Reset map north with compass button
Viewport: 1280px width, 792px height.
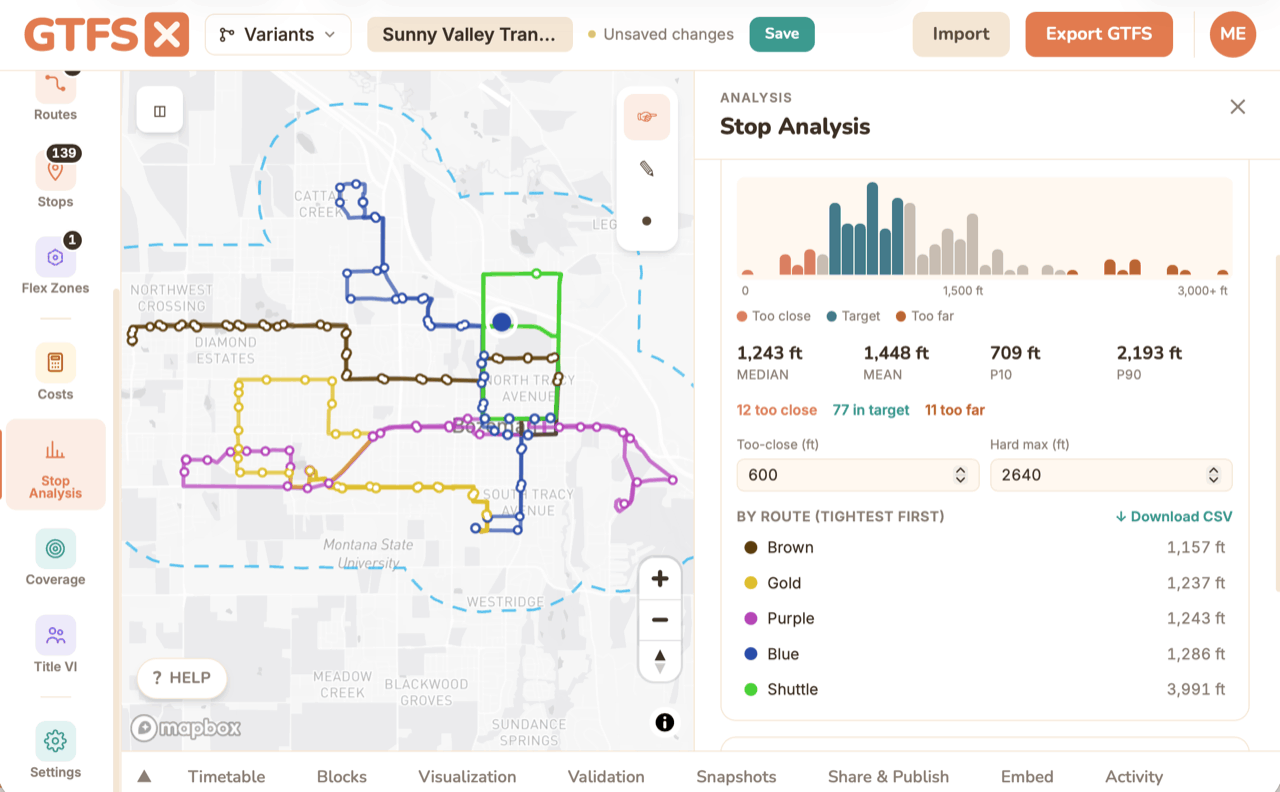tap(660, 661)
